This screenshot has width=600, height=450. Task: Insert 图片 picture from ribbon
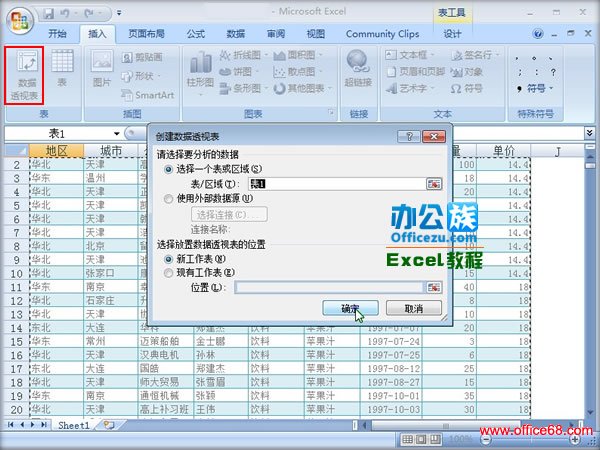pos(102,69)
